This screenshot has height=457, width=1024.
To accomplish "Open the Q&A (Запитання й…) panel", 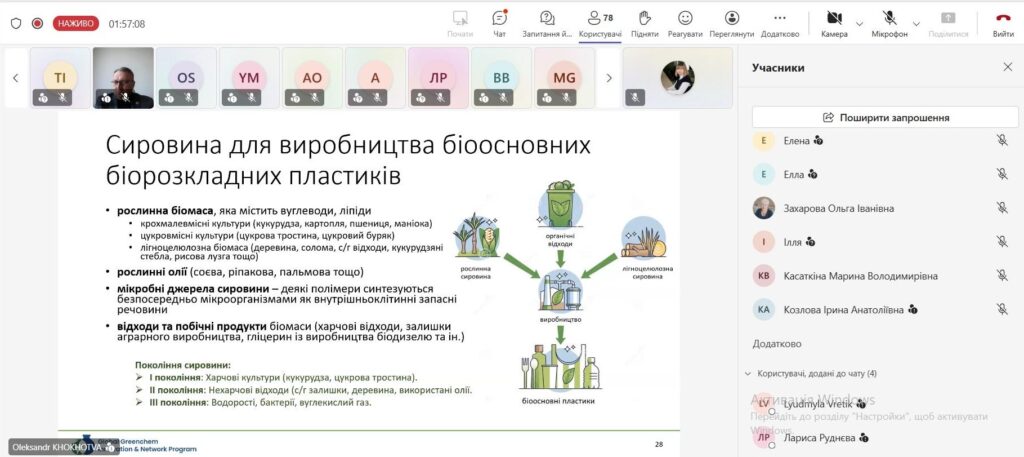I will pyautogui.click(x=547, y=24).
